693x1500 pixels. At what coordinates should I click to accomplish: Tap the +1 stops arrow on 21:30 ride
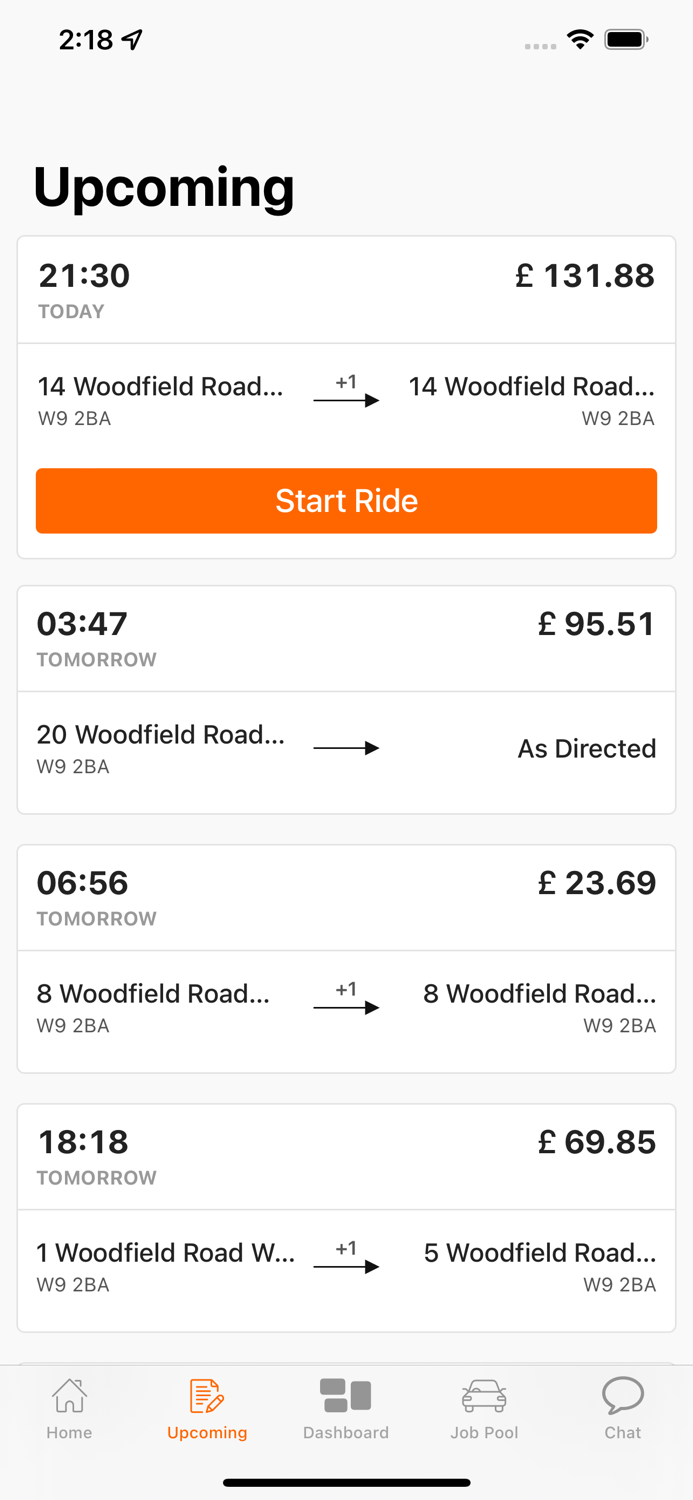(x=346, y=394)
